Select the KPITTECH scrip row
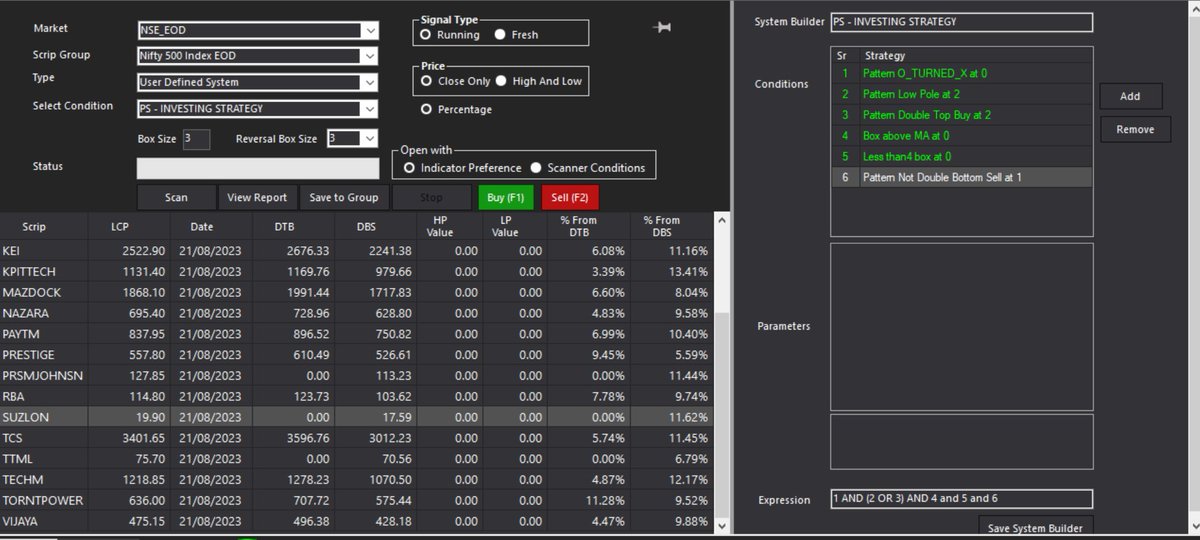1200x540 pixels. [x=356, y=271]
